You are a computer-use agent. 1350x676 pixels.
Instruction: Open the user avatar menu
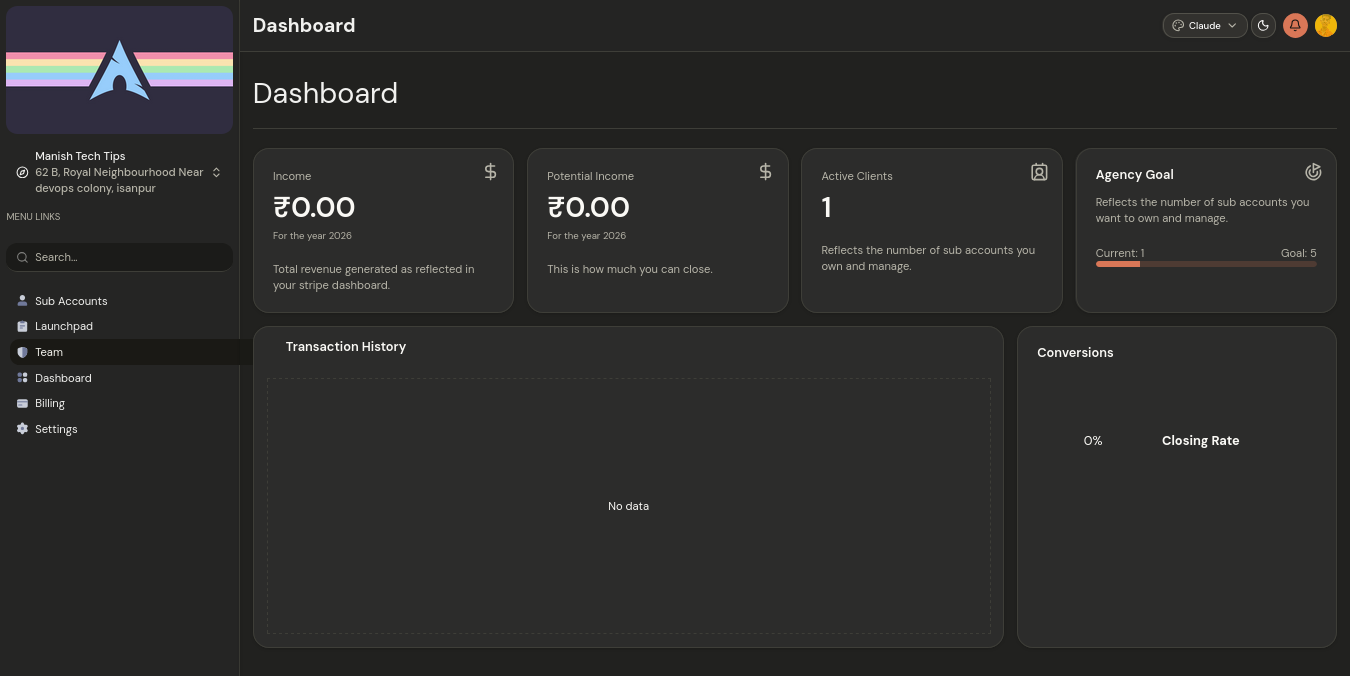(1326, 26)
